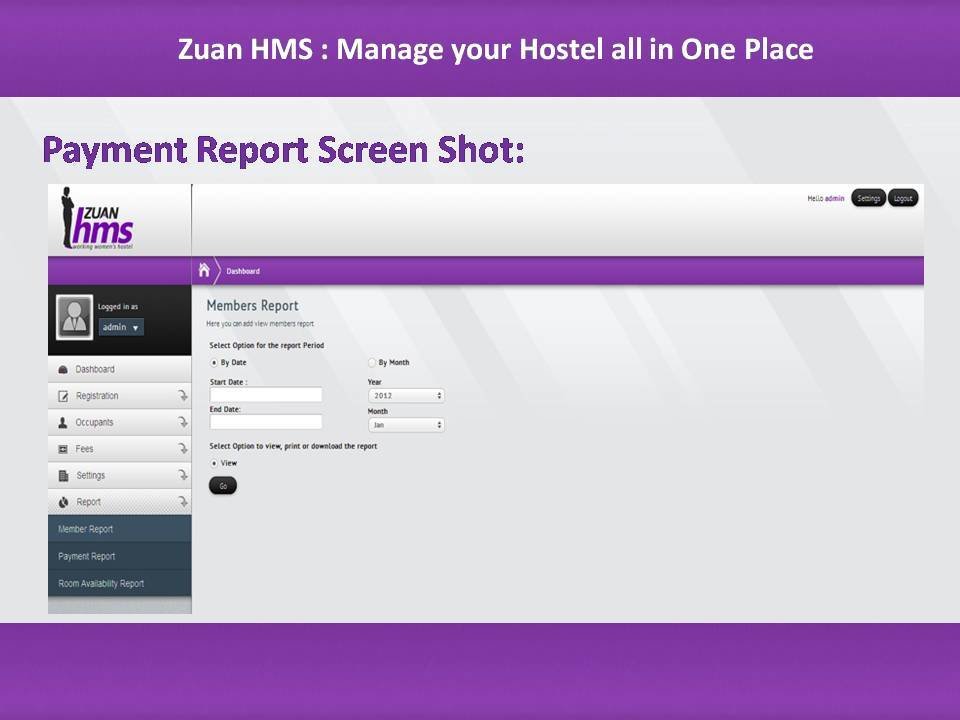Click the Dashboard sidebar icon
The height and width of the screenshot is (720, 960).
coord(62,370)
